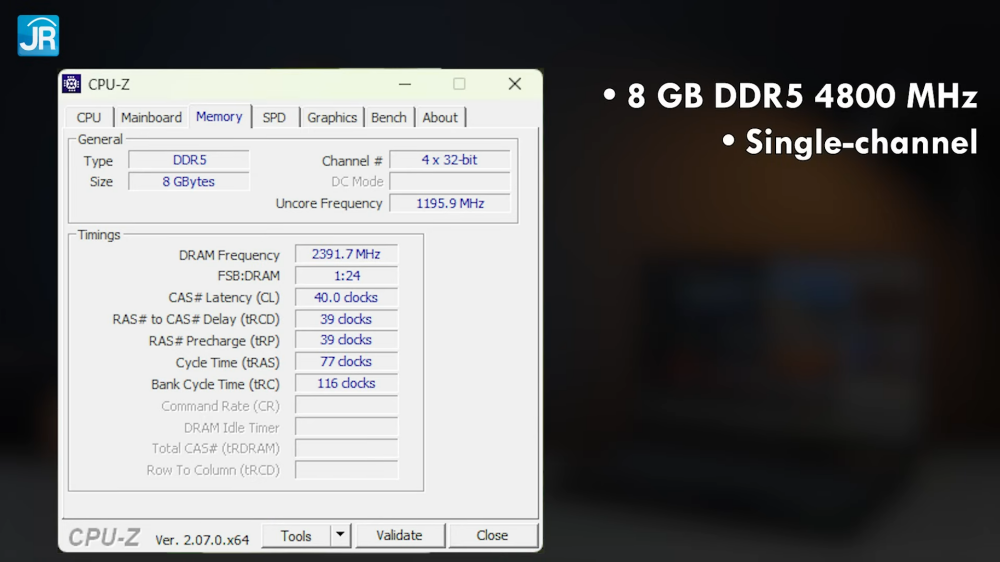Click the "Ver. 2.07.0.x64" version text
Image resolution: width=1000 pixels, height=562 pixels.
point(202,540)
